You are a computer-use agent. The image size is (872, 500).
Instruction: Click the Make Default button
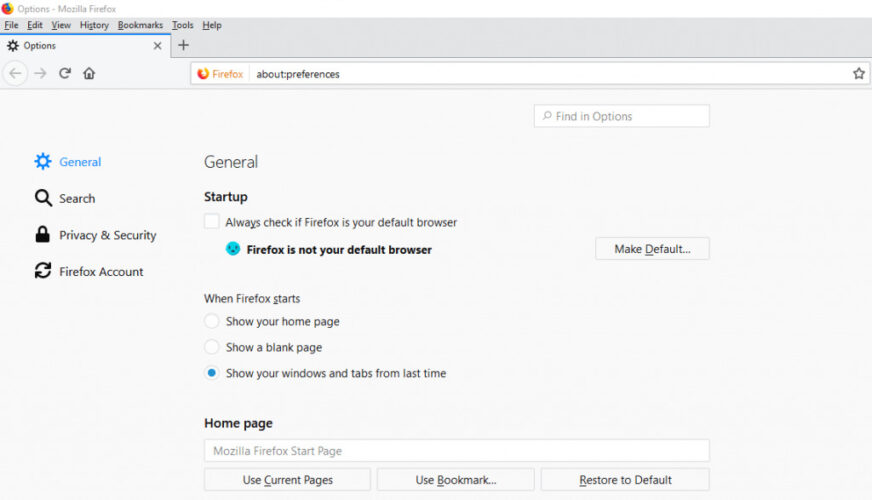tap(652, 249)
